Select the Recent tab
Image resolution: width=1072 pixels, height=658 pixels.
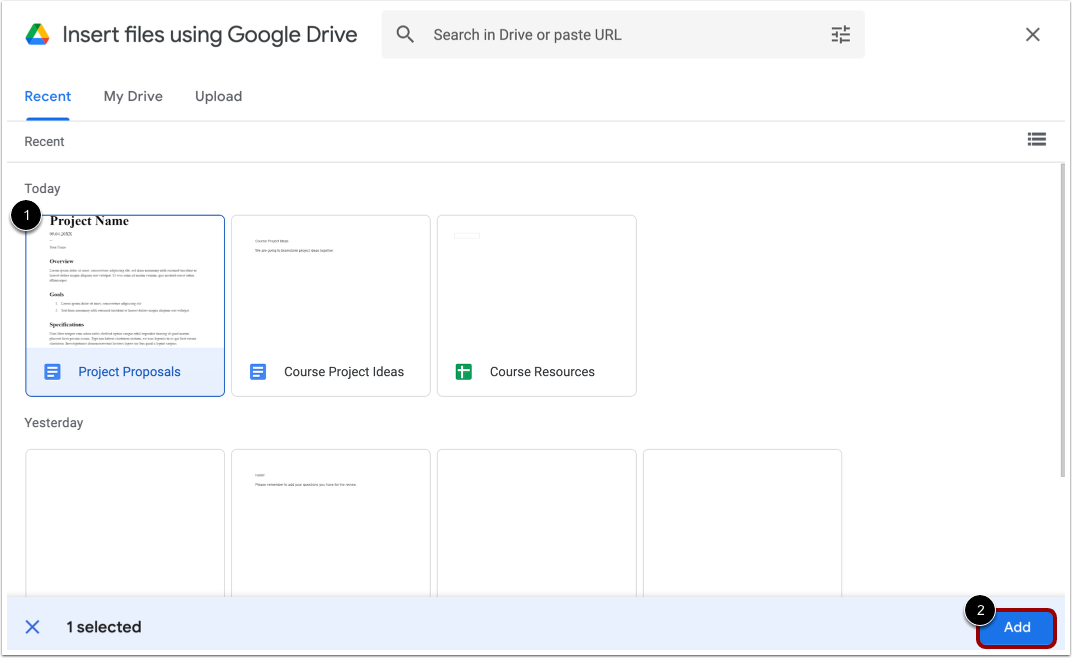[47, 96]
